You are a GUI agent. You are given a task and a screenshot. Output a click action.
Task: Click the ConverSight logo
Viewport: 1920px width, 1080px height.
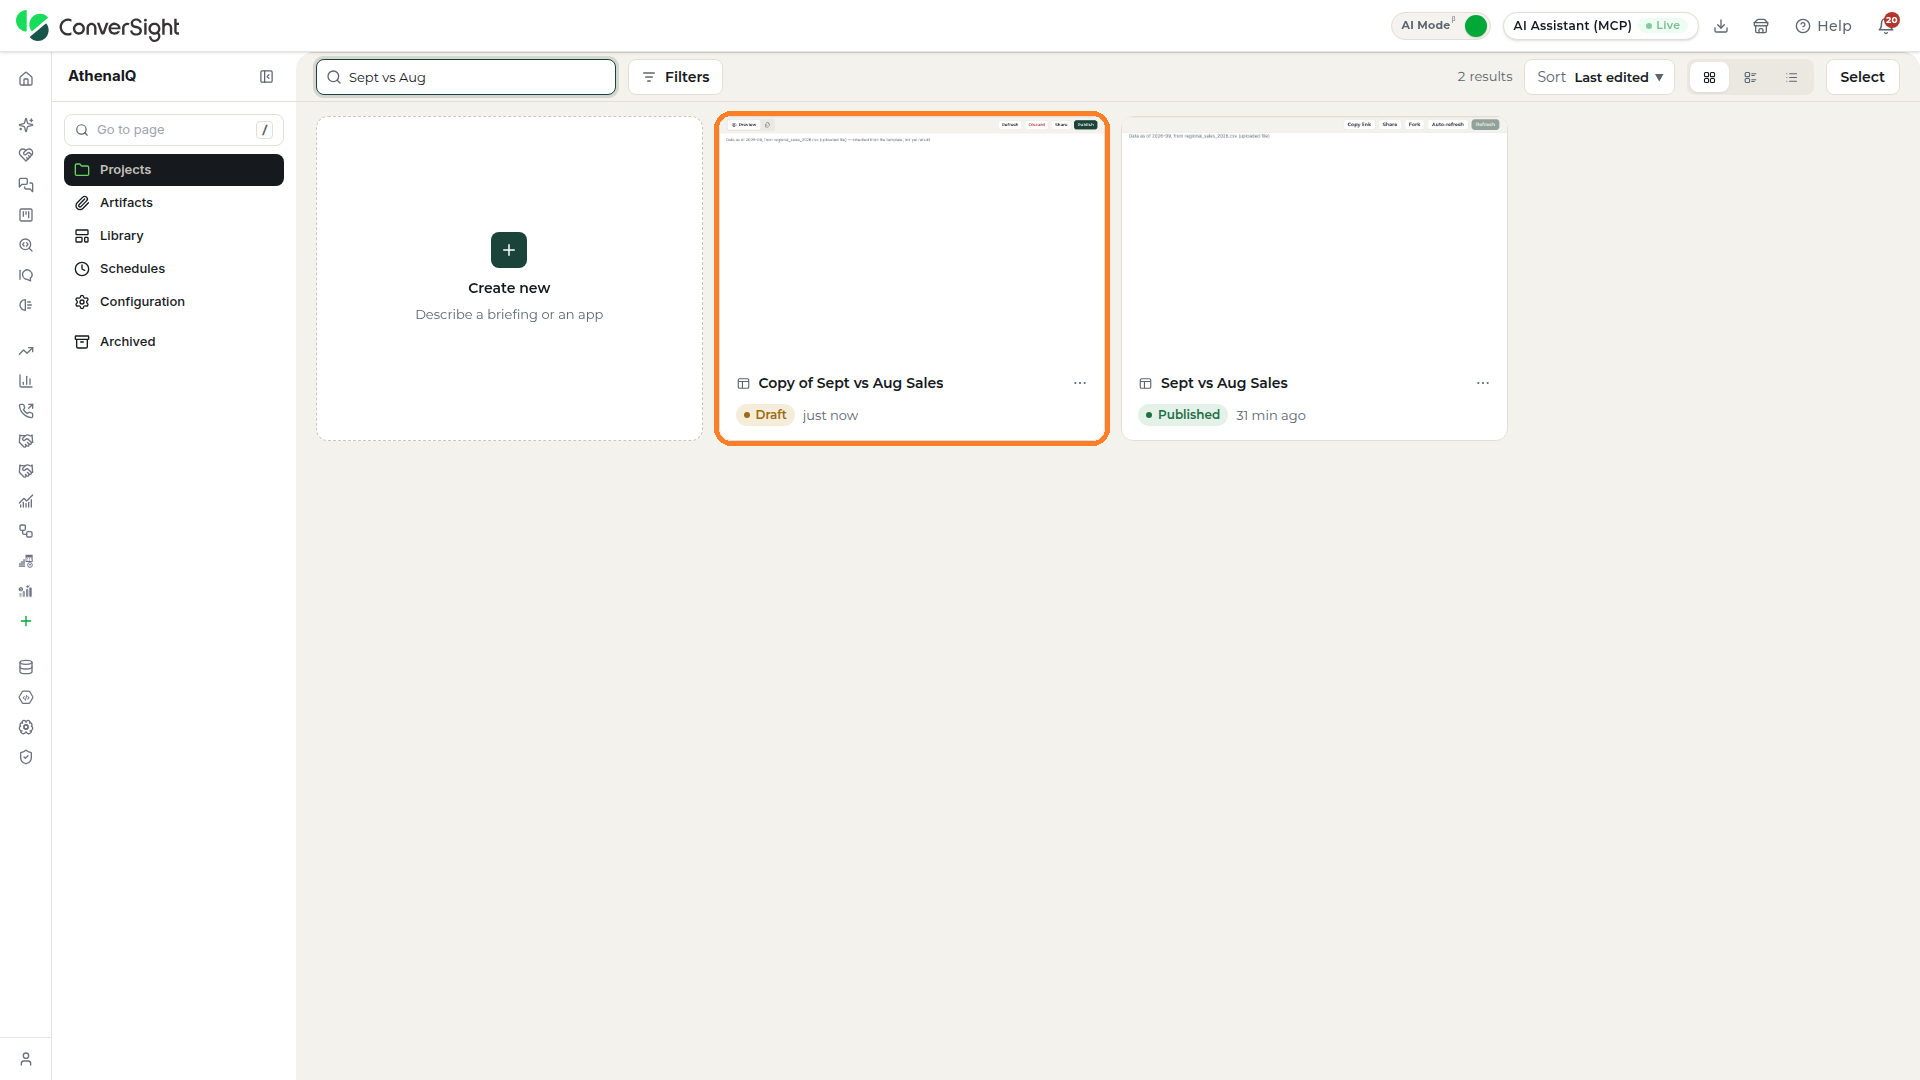[98, 26]
